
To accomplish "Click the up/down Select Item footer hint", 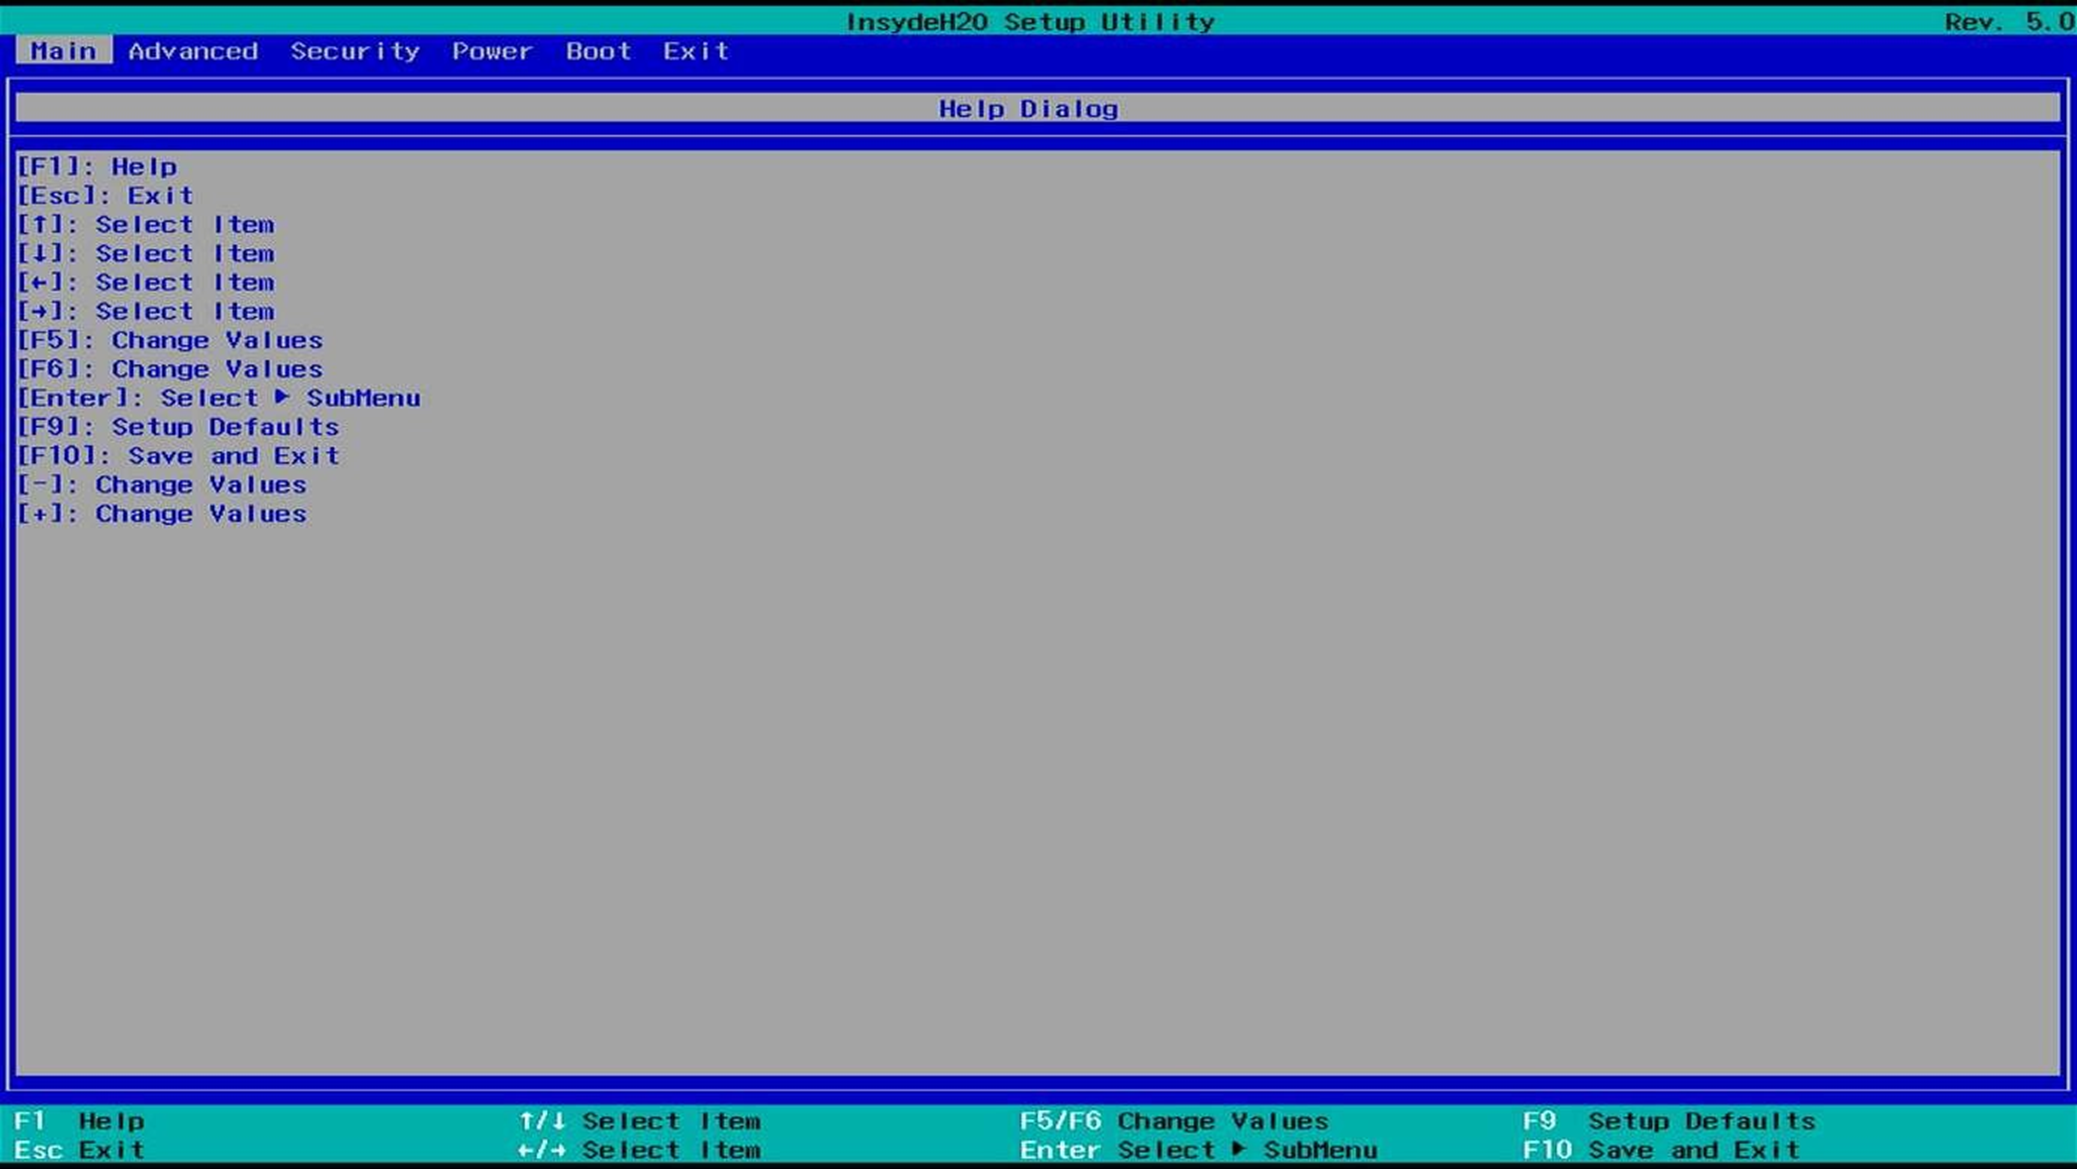I will [x=639, y=1121].
